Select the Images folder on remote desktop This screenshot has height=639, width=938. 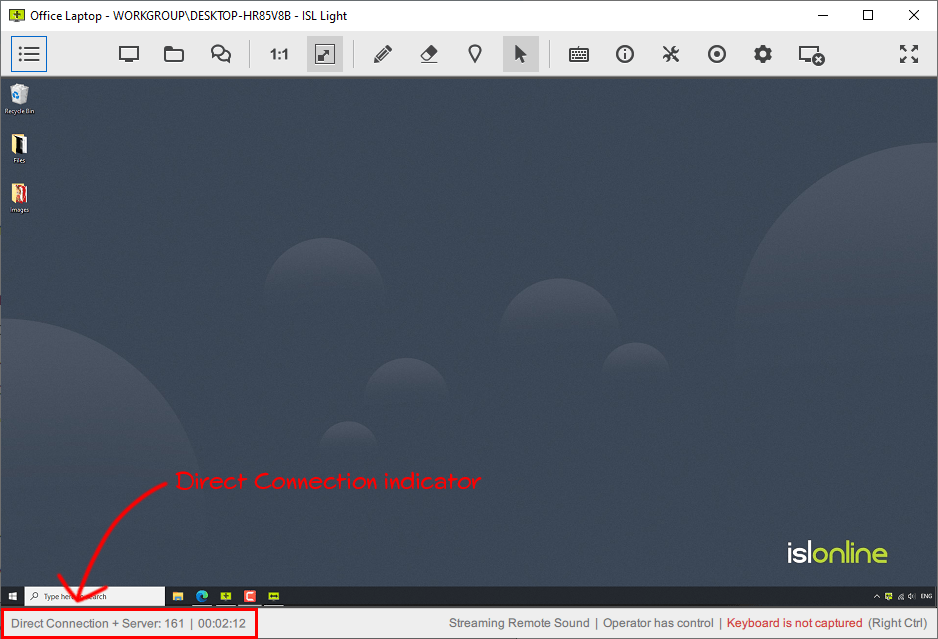point(19,198)
